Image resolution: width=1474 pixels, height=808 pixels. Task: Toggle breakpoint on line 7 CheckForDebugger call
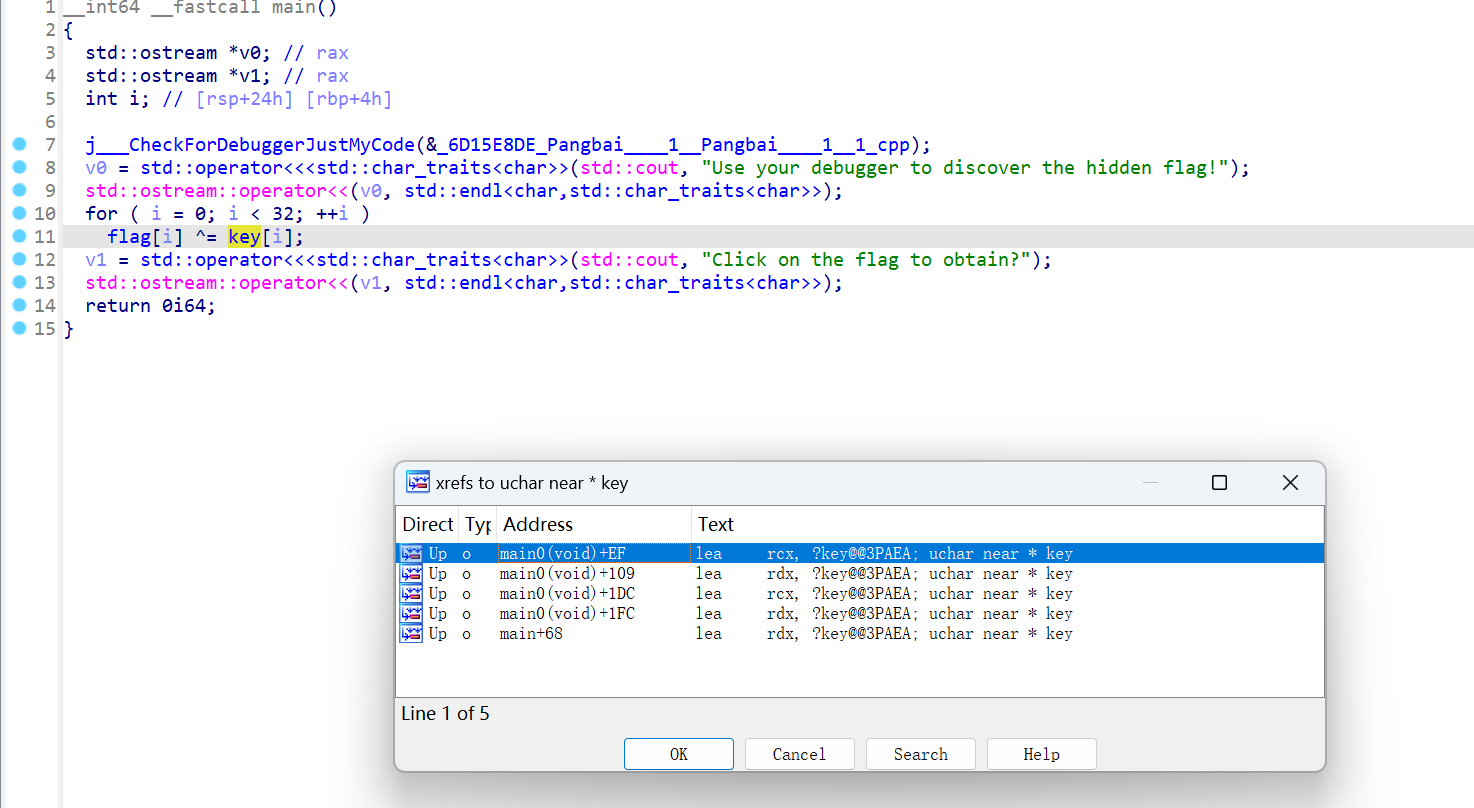[20, 145]
